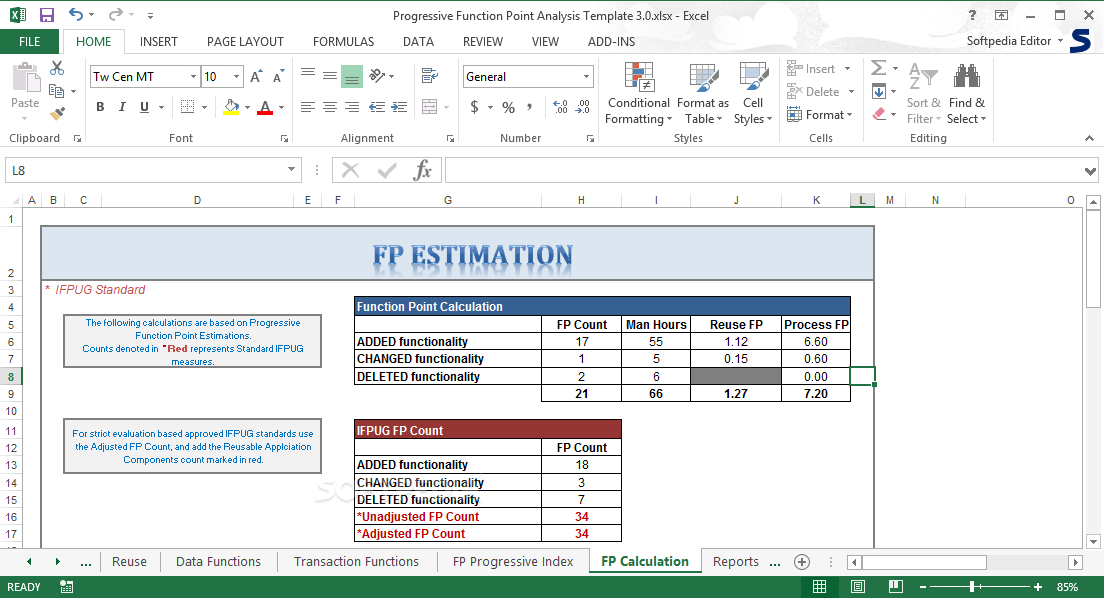Open the font size dropdown
The width and height of the screenshot is (1104, 598).
[x=237, y=77]
